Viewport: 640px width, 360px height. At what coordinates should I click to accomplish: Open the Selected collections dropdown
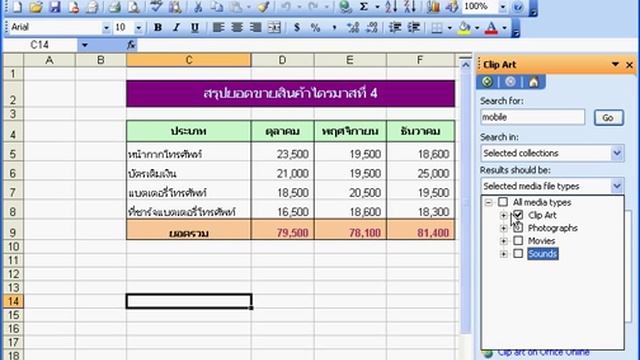[x=617, y=153]
